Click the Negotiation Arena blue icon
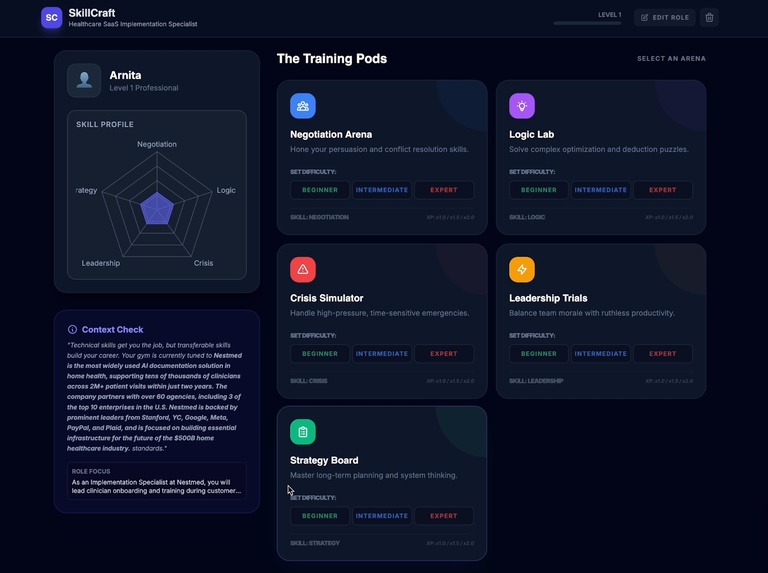Screen dimensions: 768x573 pyautogui.click(x=303, y=106)
